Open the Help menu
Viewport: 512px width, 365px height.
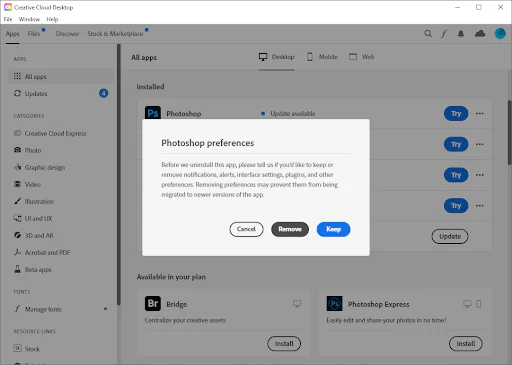point(52,19)
